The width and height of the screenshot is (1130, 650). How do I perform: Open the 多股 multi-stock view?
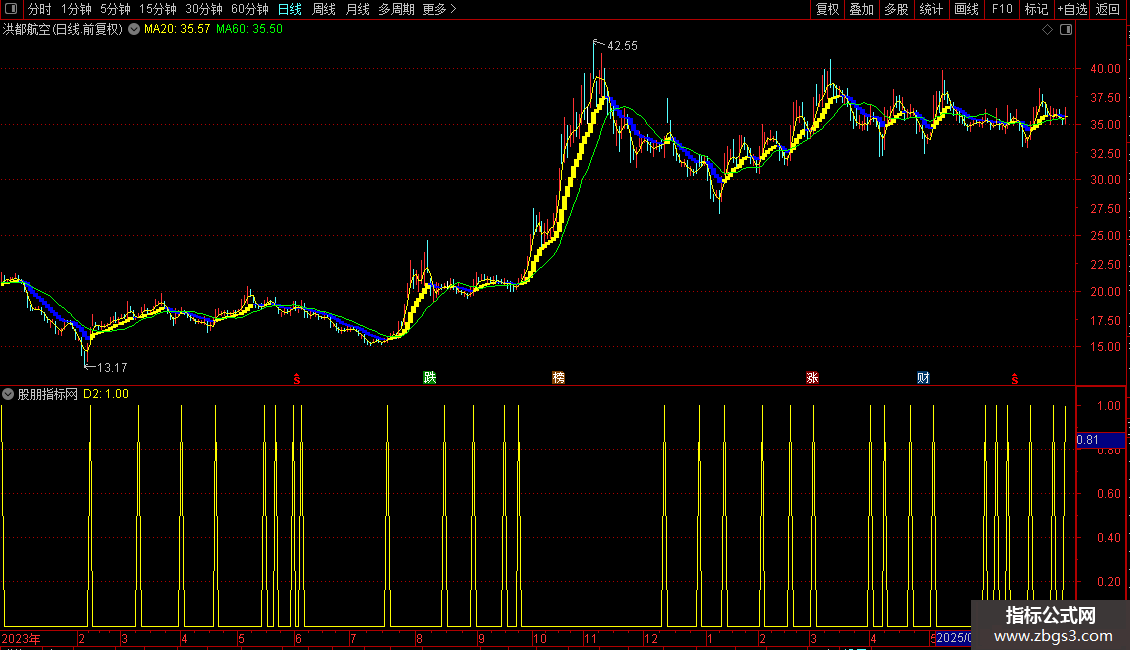tap(896, 9)
